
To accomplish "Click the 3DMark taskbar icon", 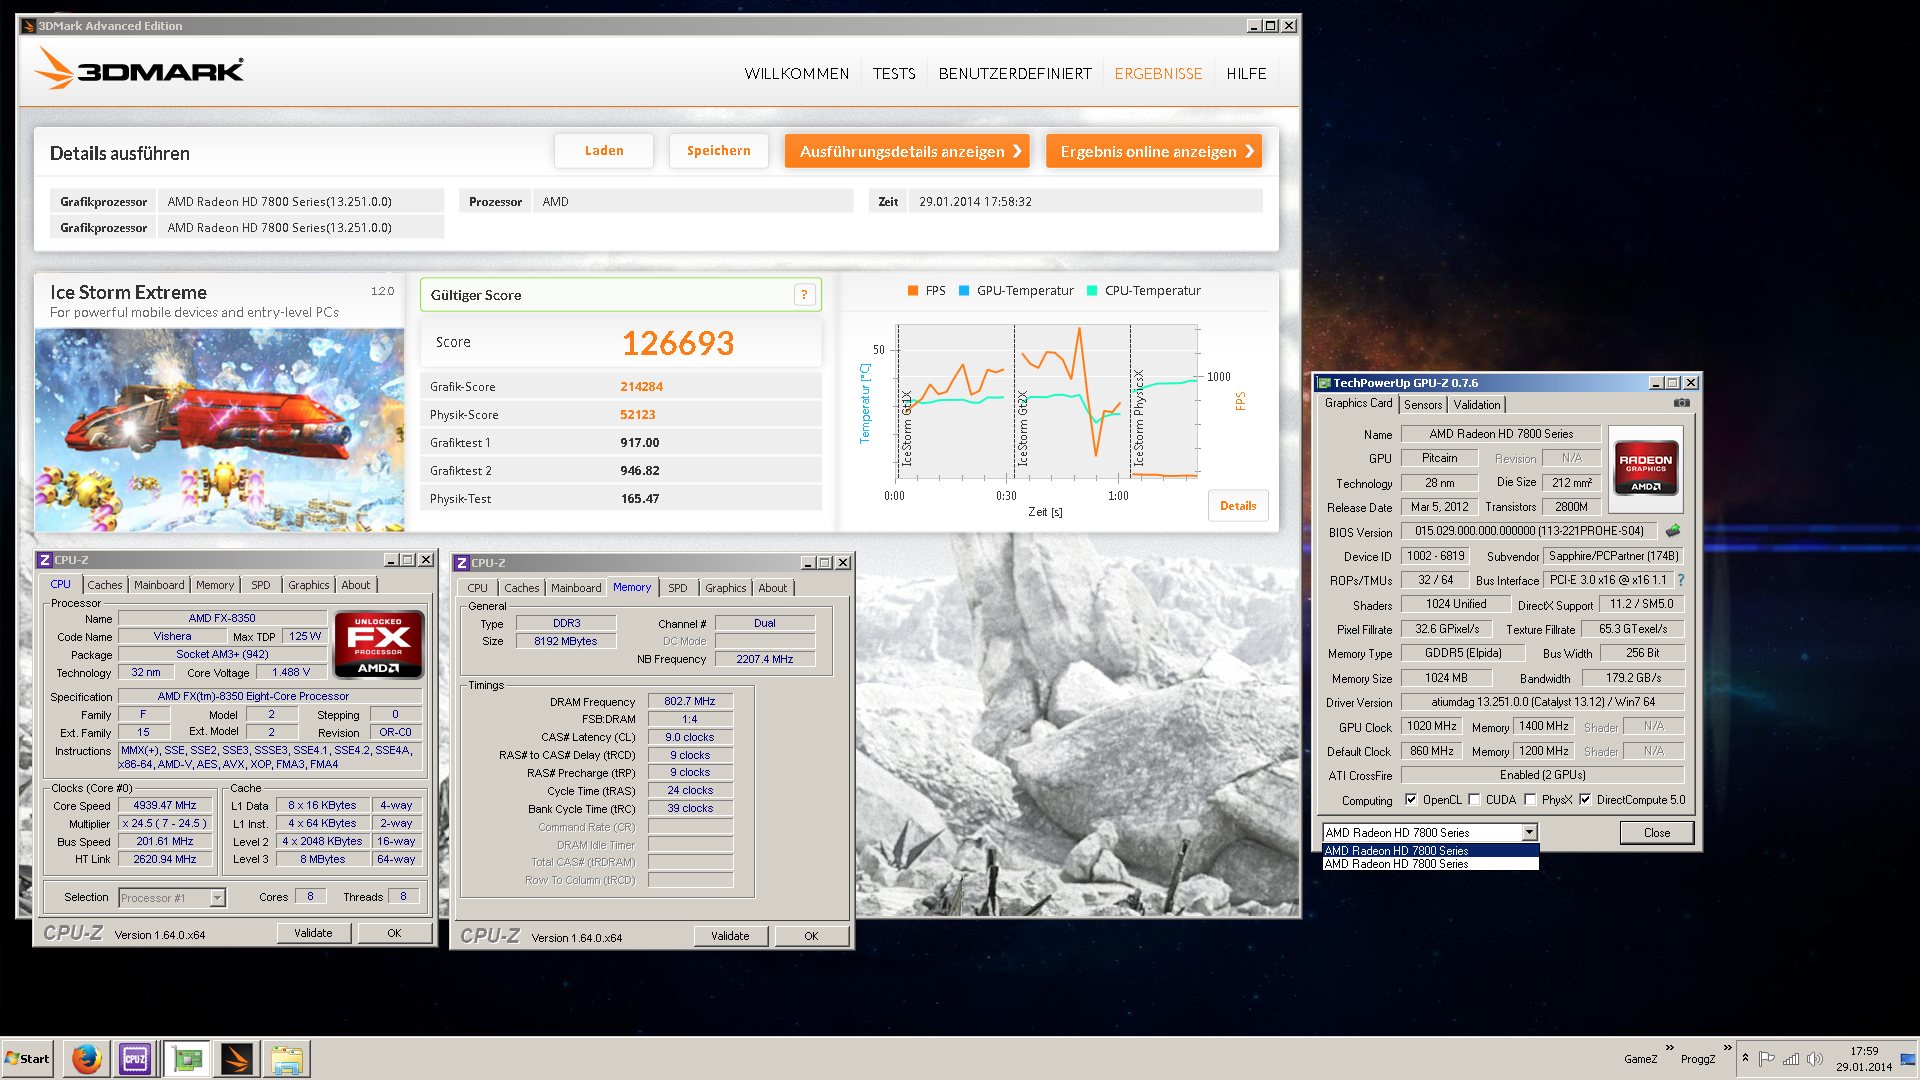I will pos(237,1058).
